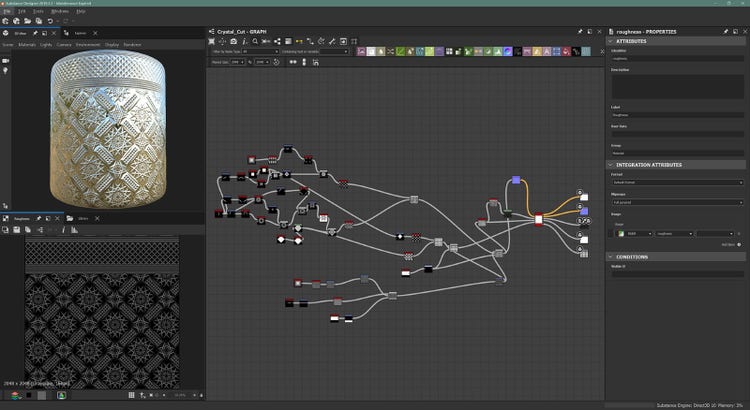Open the Tools menu
750x410 pixels.
(37, 11)
